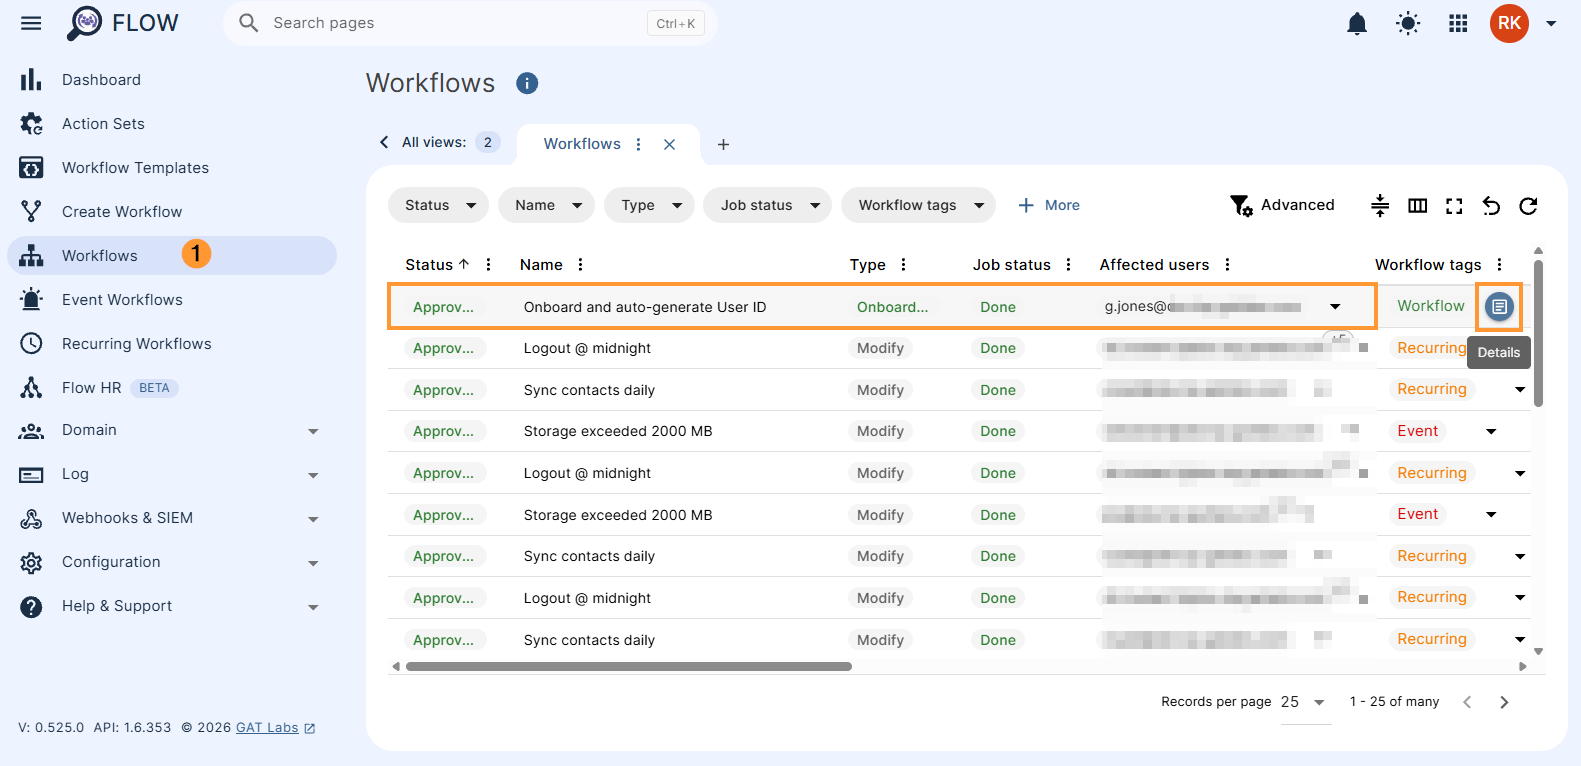
Task: Open Details for Onboard workflow row
Action: (x=1499, y=307)
